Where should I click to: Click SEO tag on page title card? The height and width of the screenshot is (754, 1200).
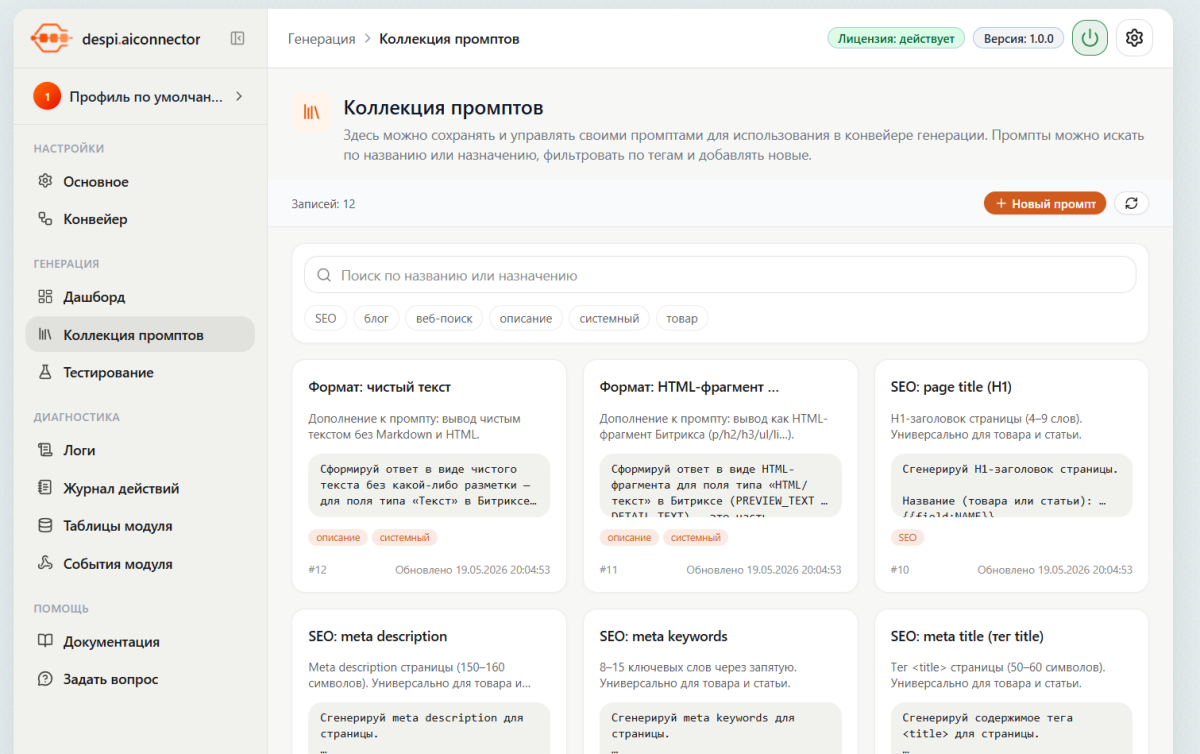(907, 537)
